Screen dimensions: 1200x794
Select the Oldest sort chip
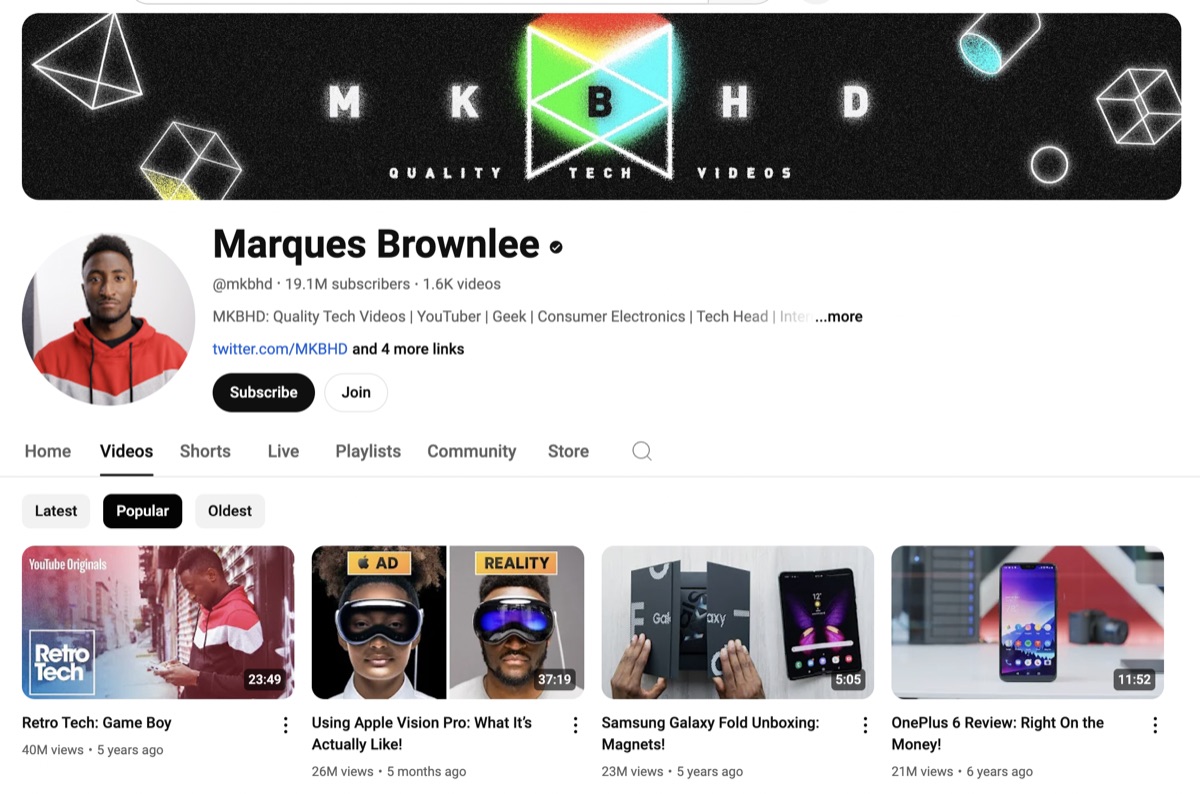pos(230,511)
